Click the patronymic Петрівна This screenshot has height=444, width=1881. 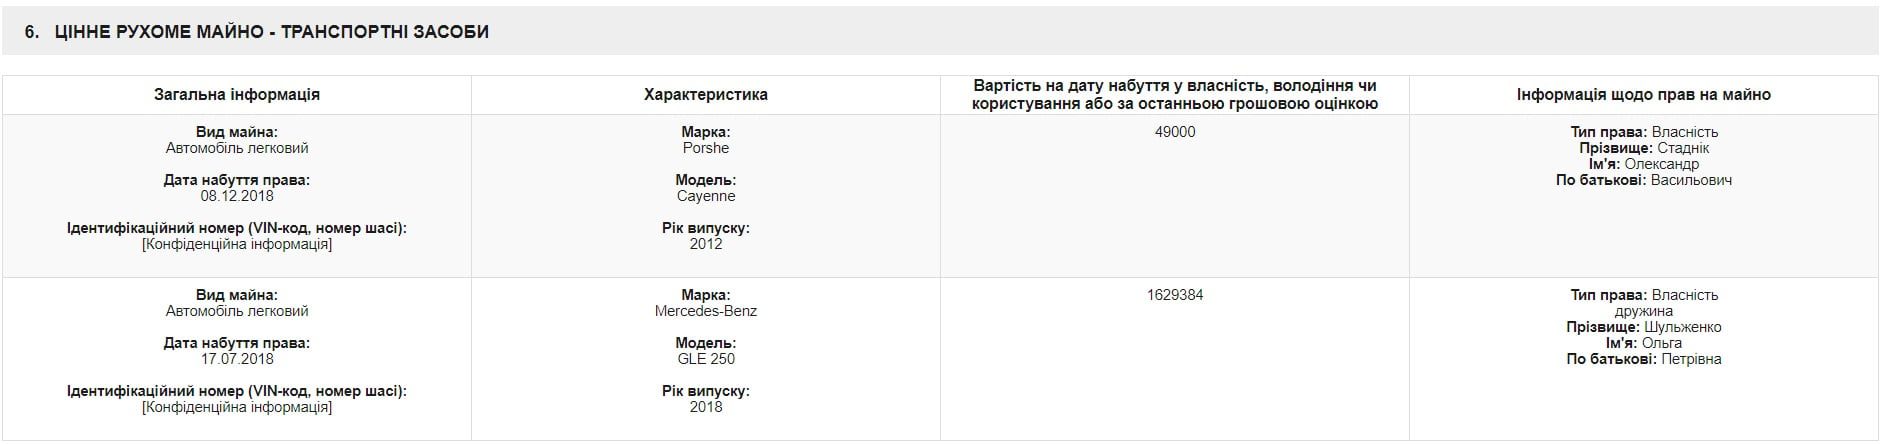click(x=1691, y=359)
